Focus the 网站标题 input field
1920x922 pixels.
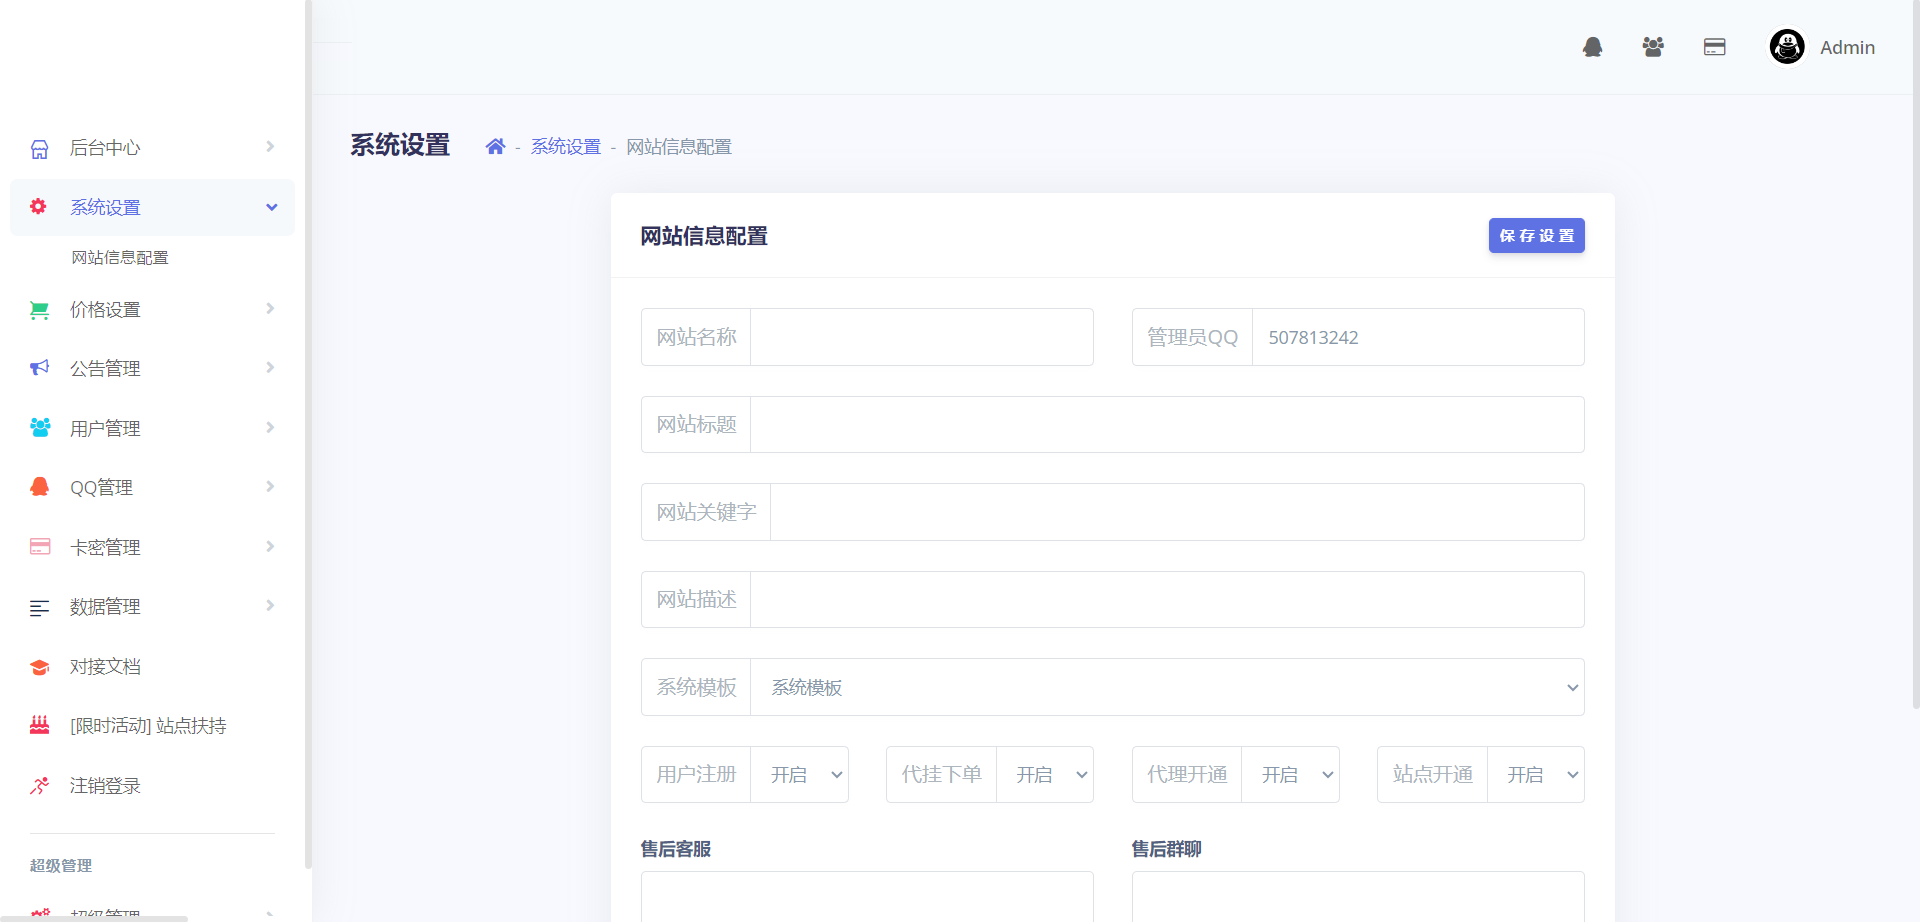coord(1167,425)
